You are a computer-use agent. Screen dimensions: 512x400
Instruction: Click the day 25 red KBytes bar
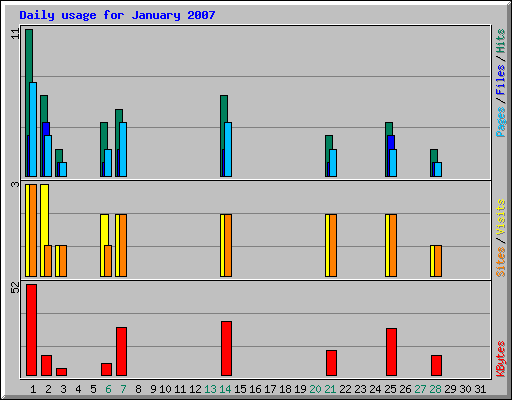point(391,352)
